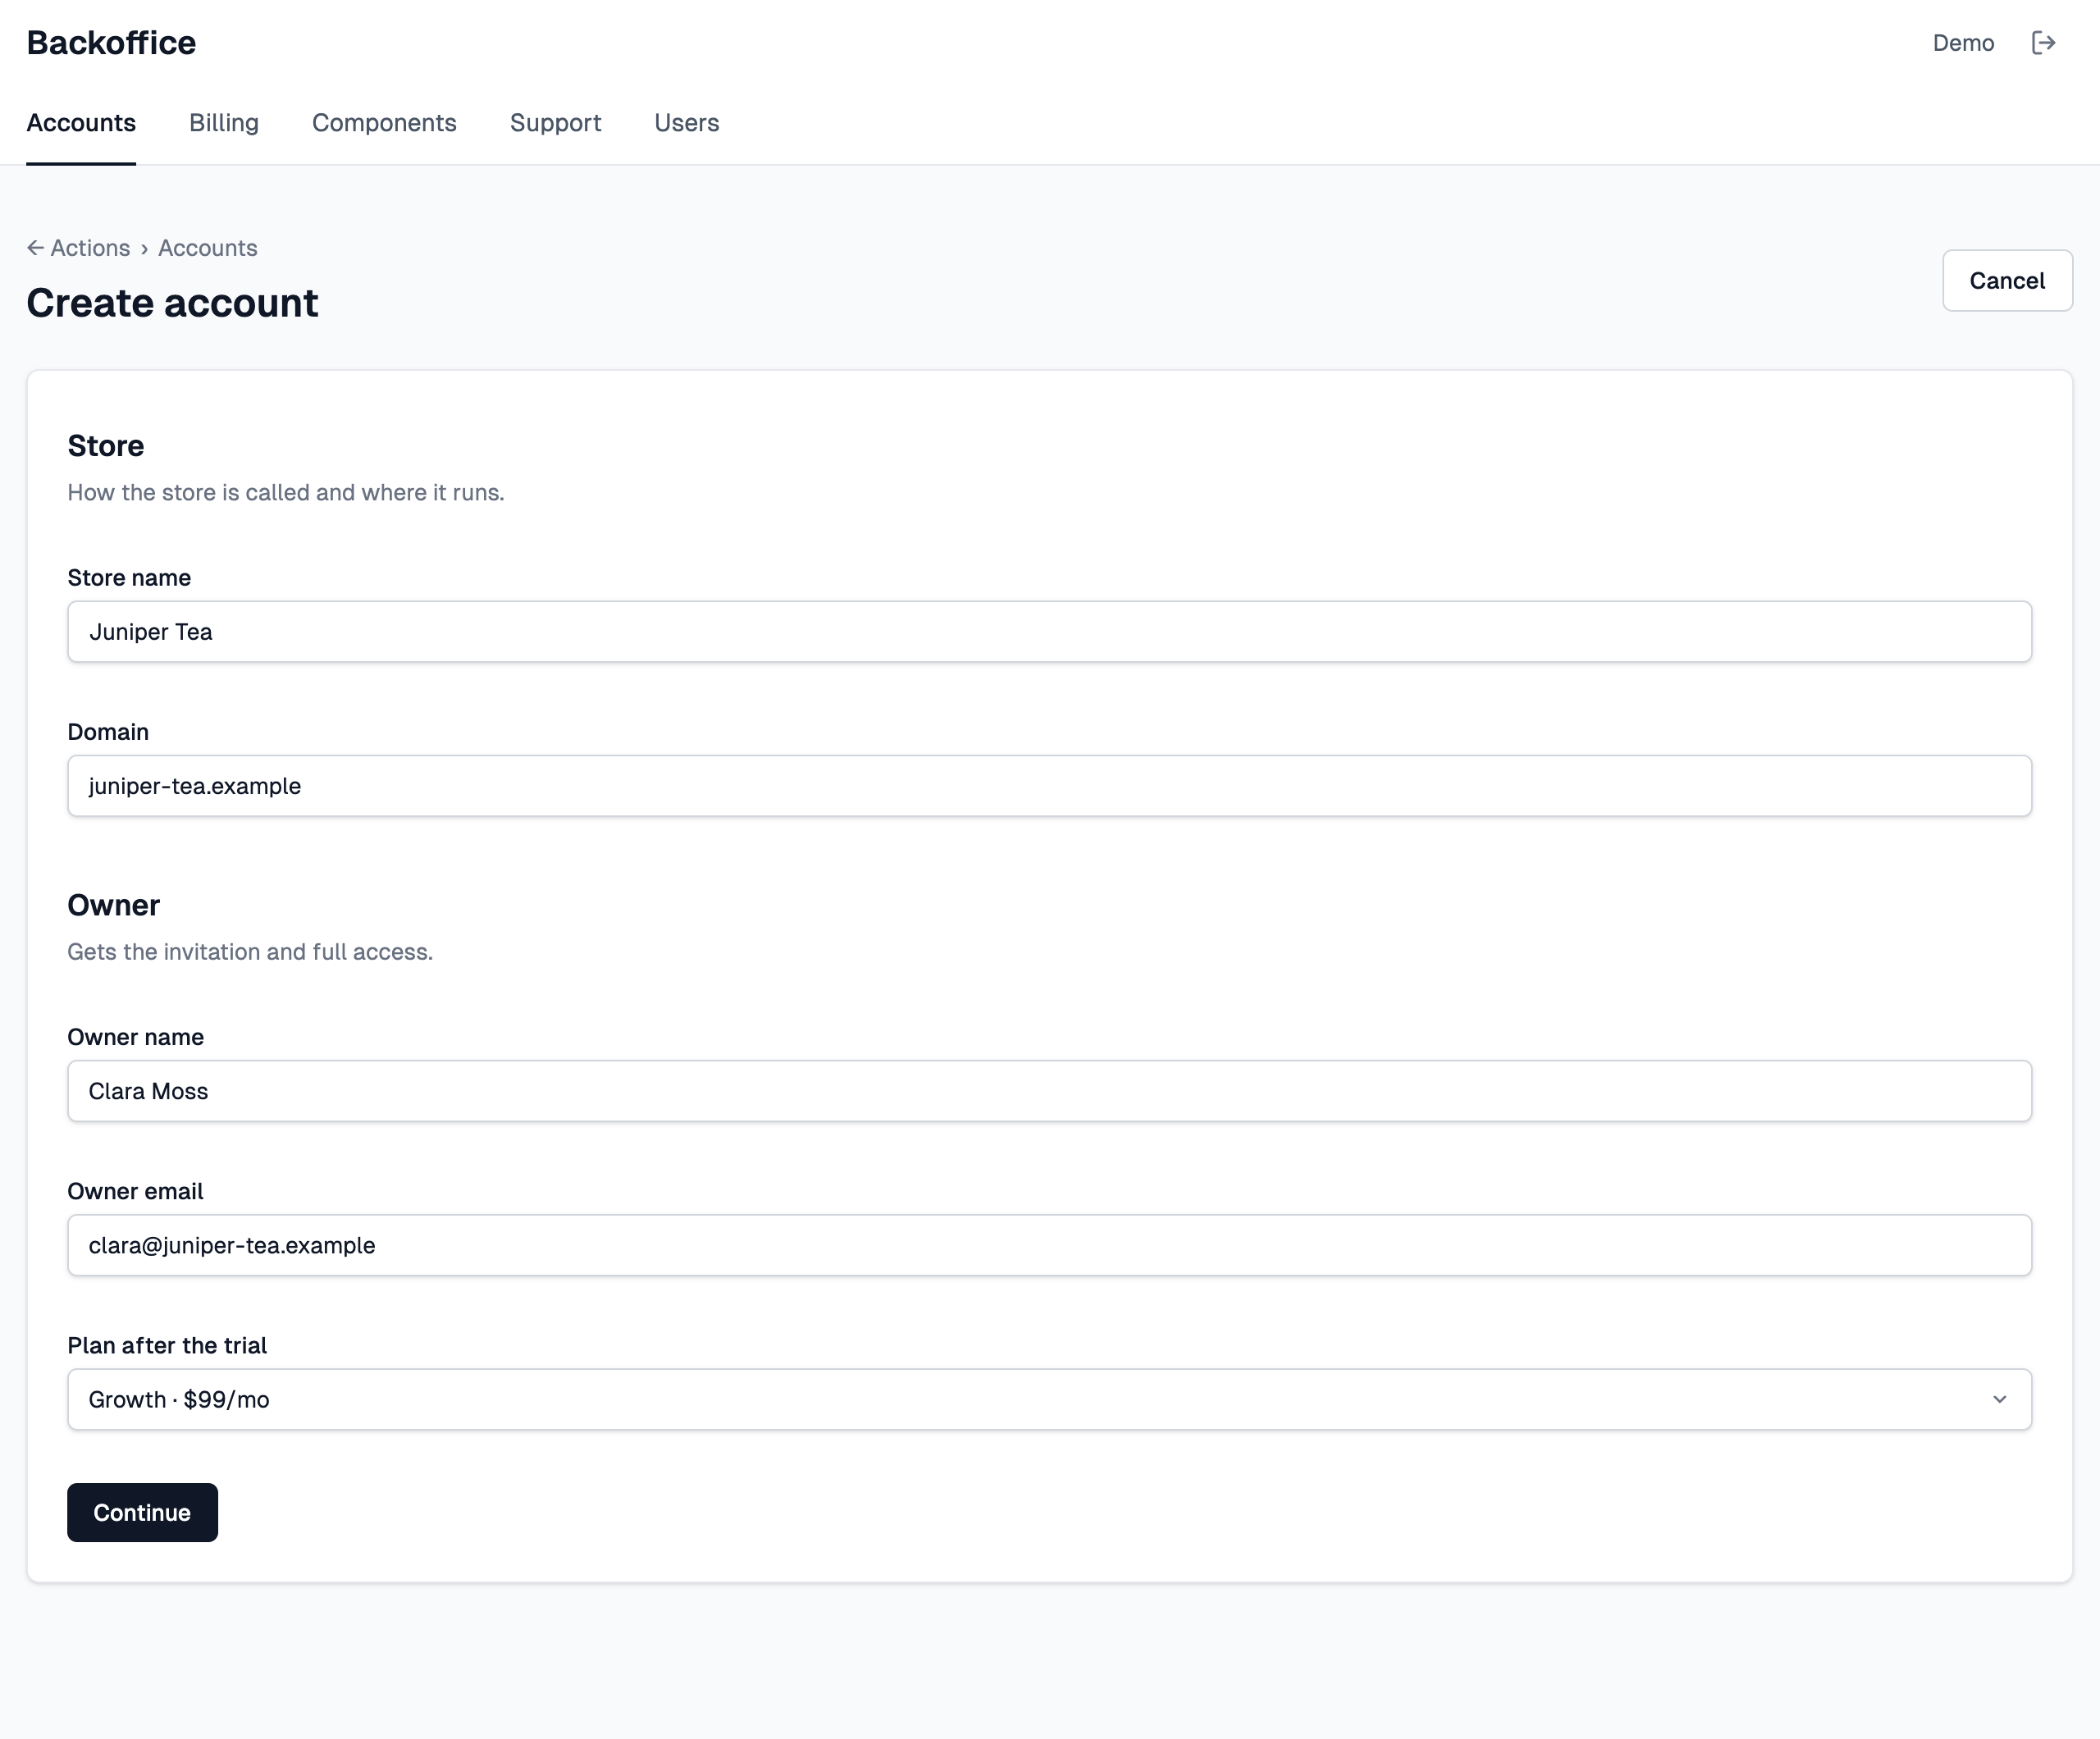This screenshot has width=2100, height=1739.
Task: Open the Plan after the trial dropdown
Action: 1049,1399
